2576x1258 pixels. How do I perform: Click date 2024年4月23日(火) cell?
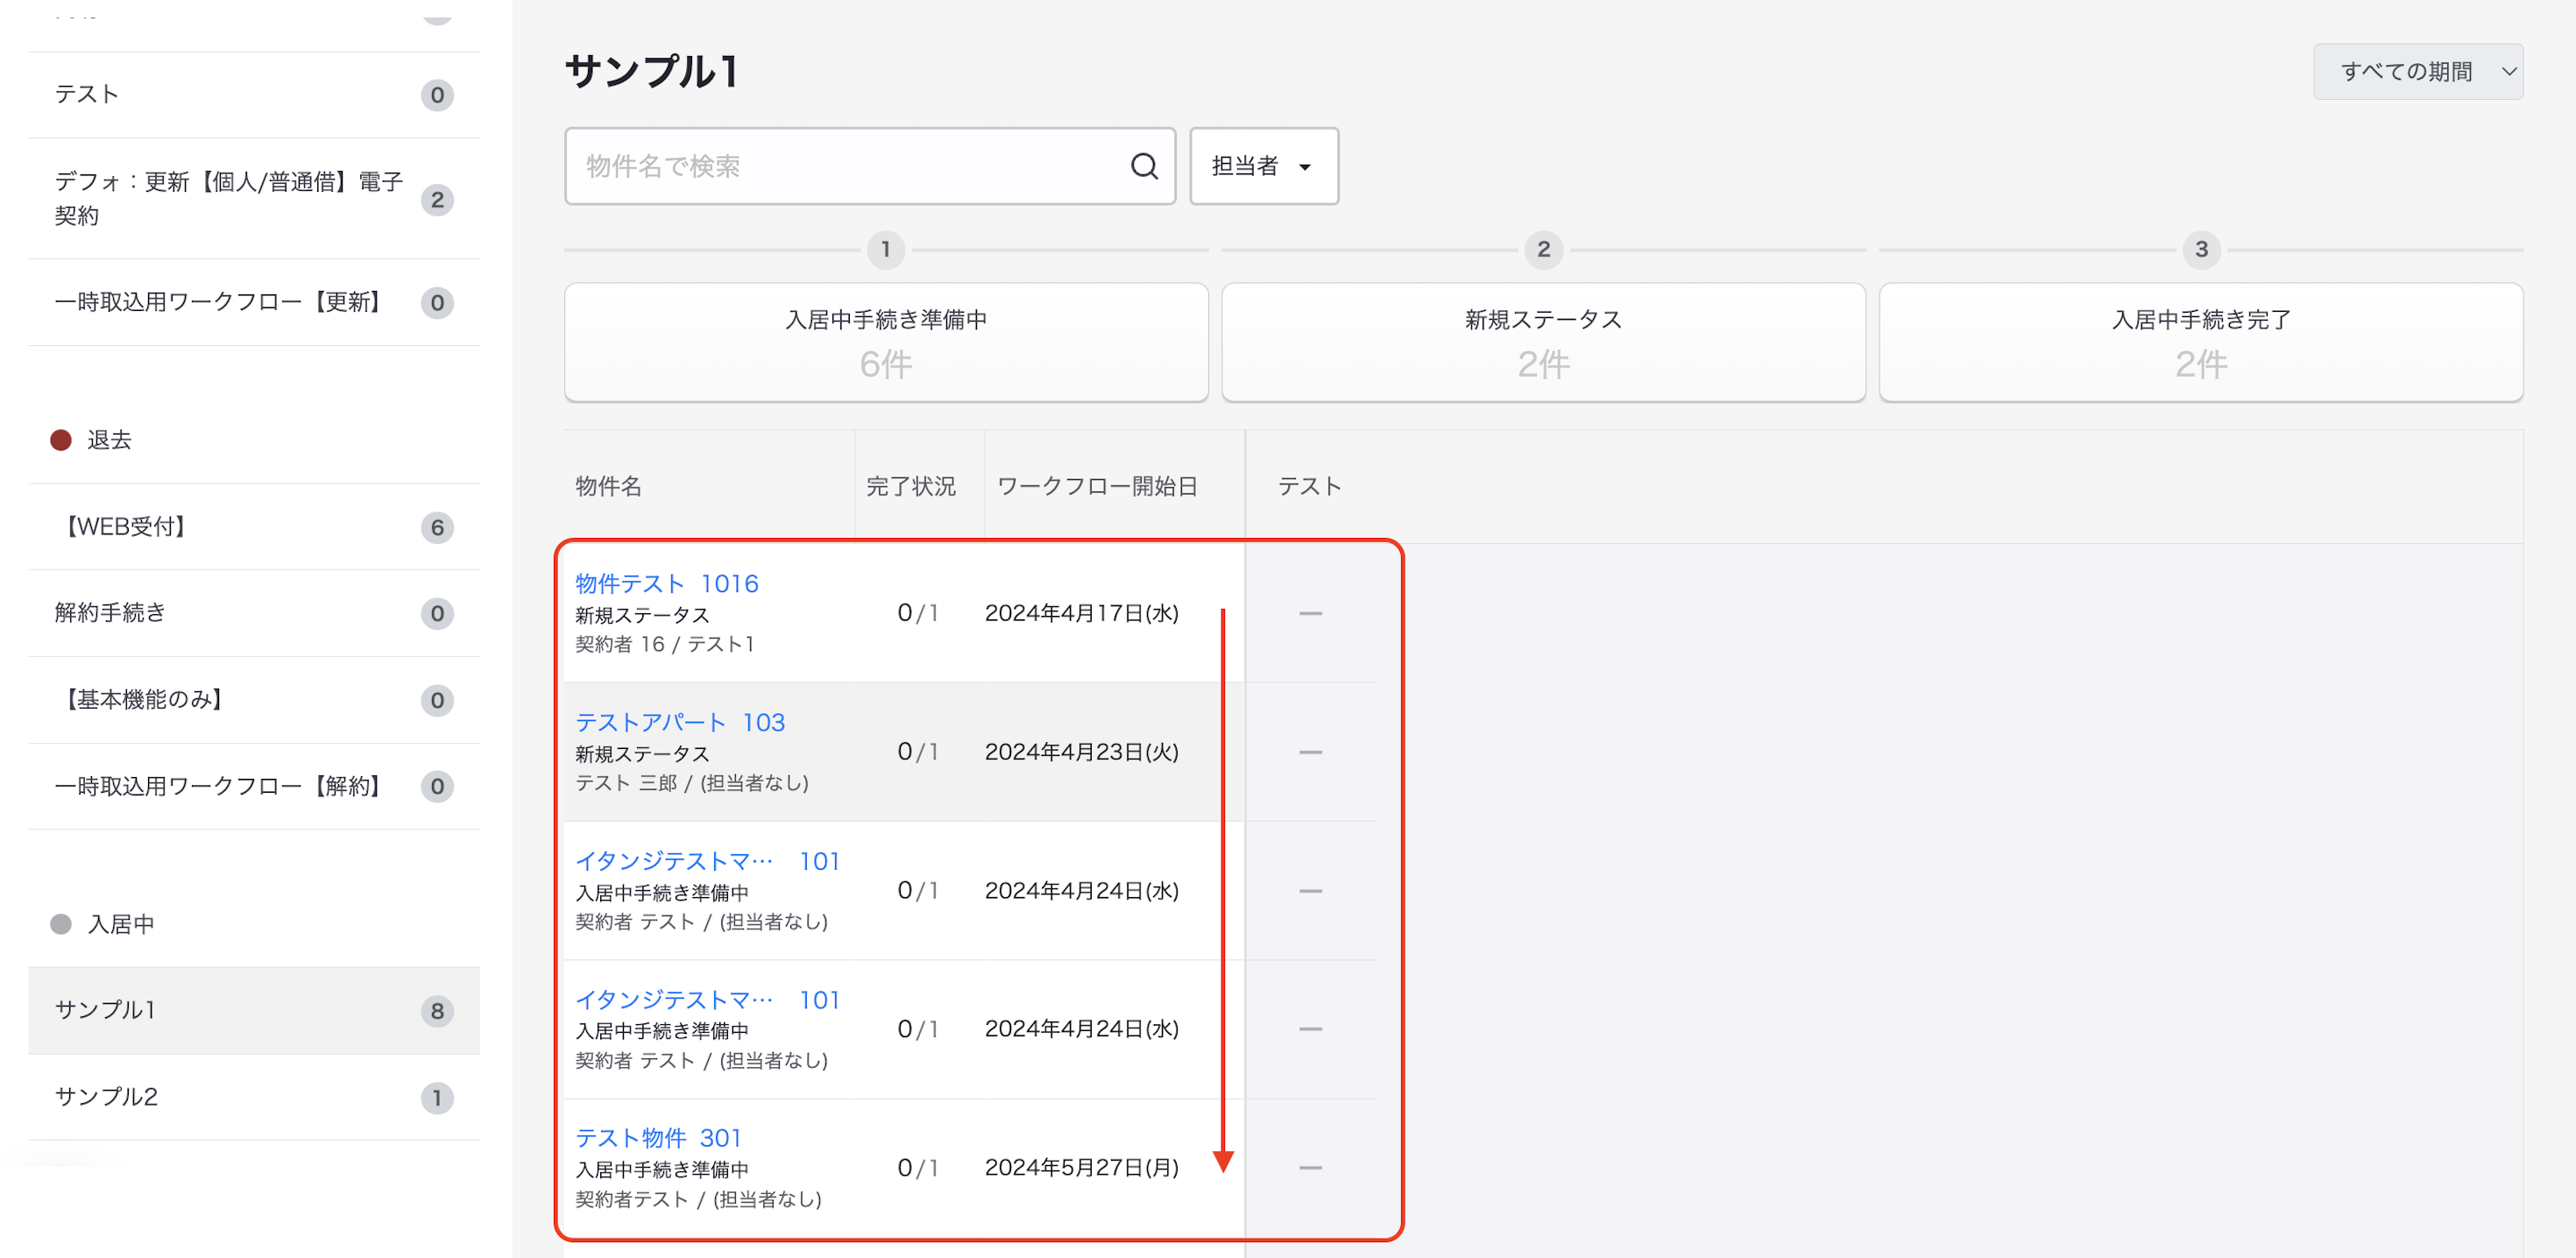[1081, 752]
